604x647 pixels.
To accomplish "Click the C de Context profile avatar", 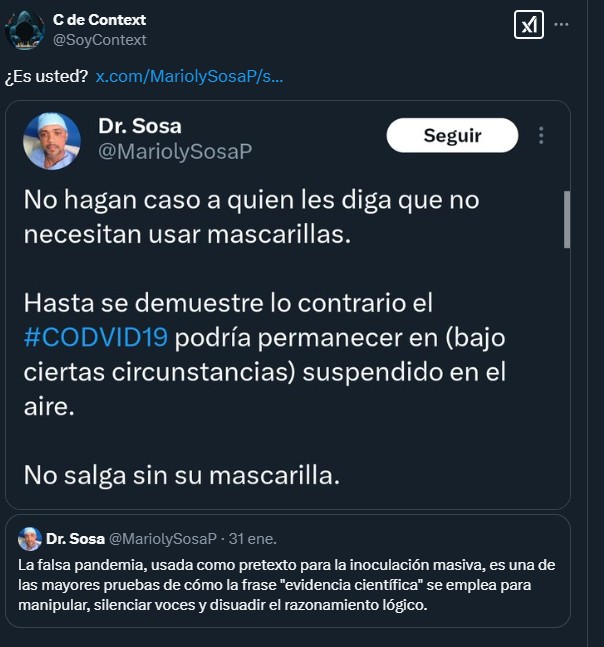I will pyautogui.click(x=24, y=30).
